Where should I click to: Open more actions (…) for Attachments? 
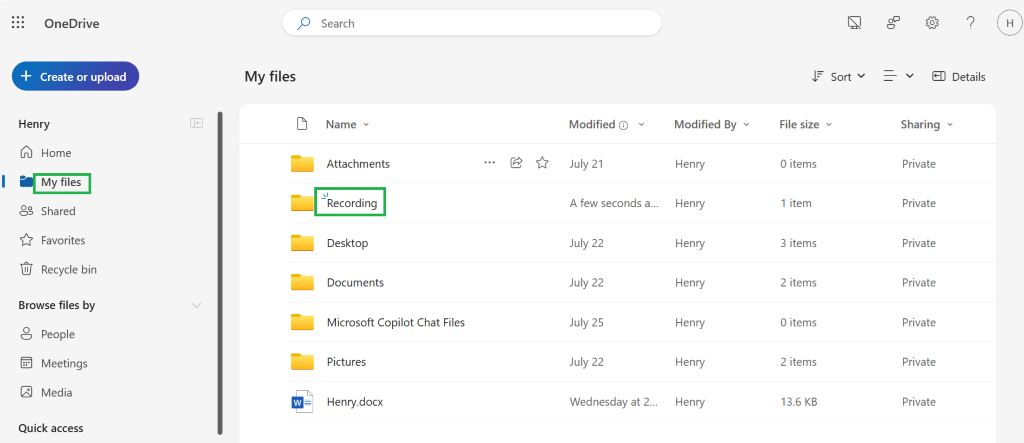pos(490,163)
